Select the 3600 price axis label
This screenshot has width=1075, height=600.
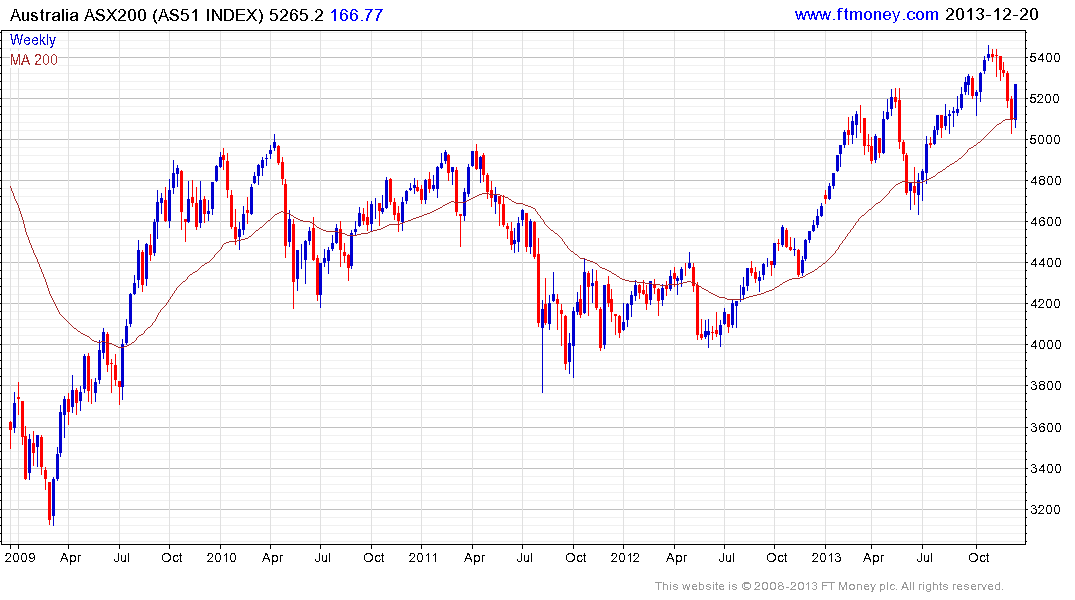click(1045, 427)
